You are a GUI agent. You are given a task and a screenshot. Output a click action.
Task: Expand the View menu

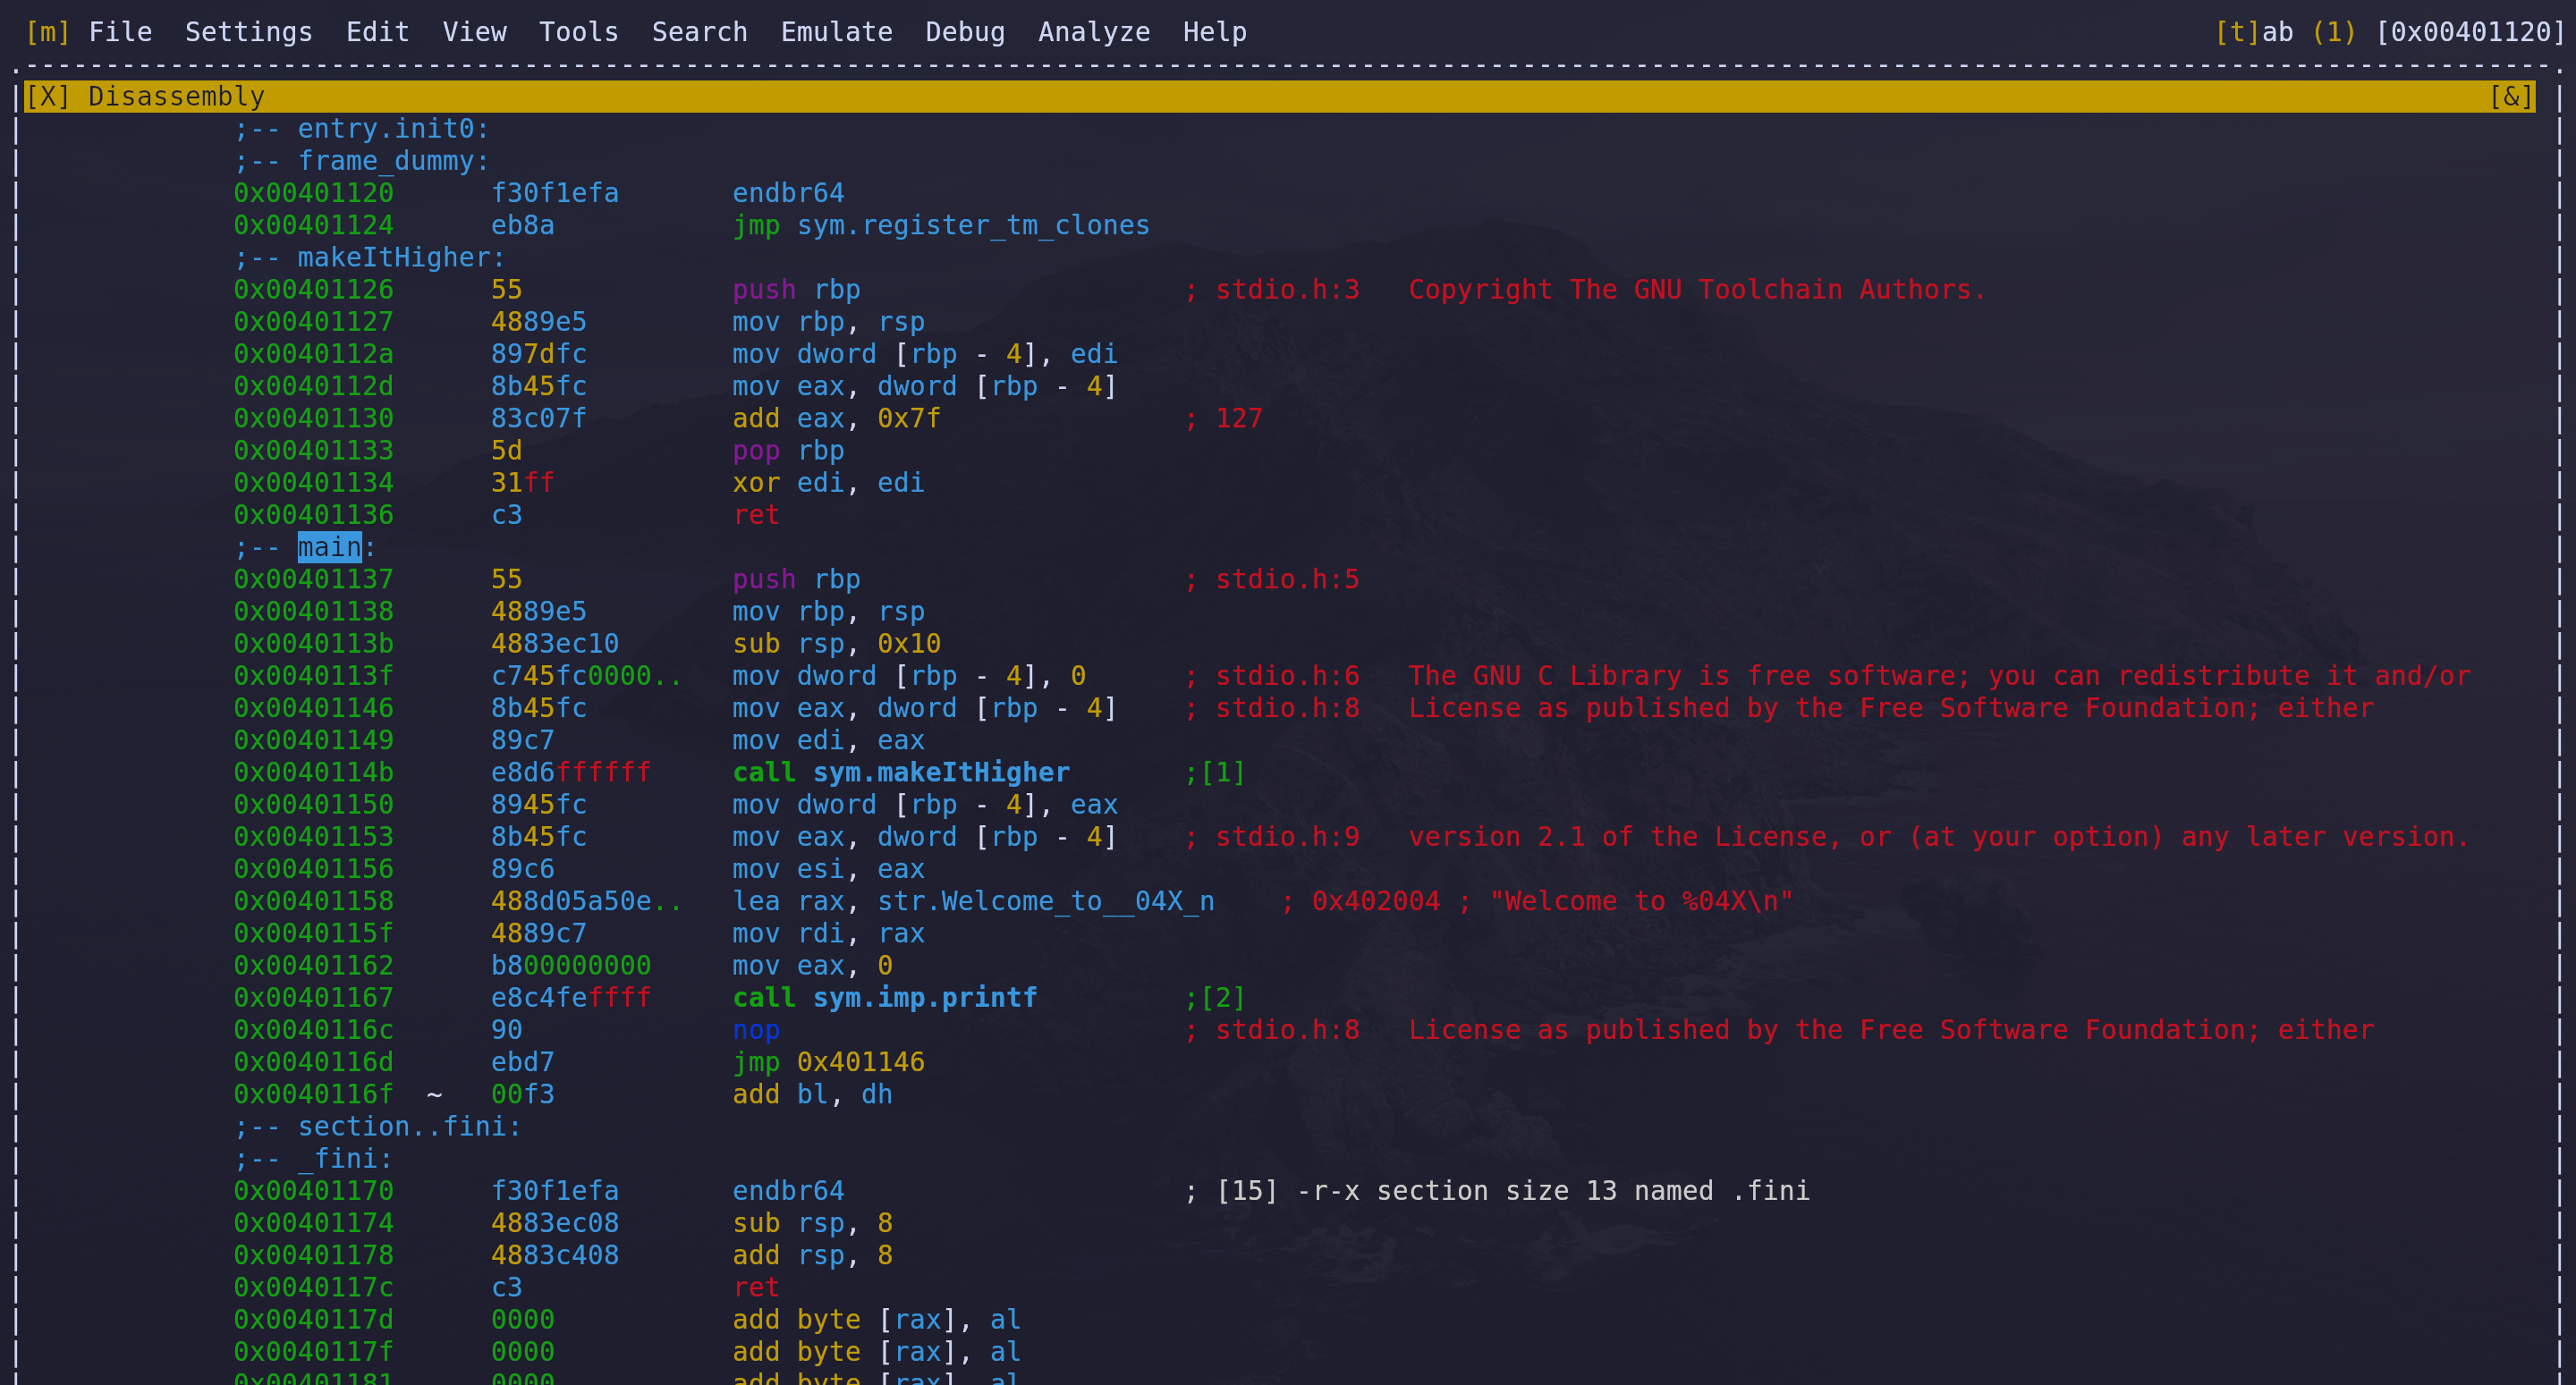click(x=474, y=32)
